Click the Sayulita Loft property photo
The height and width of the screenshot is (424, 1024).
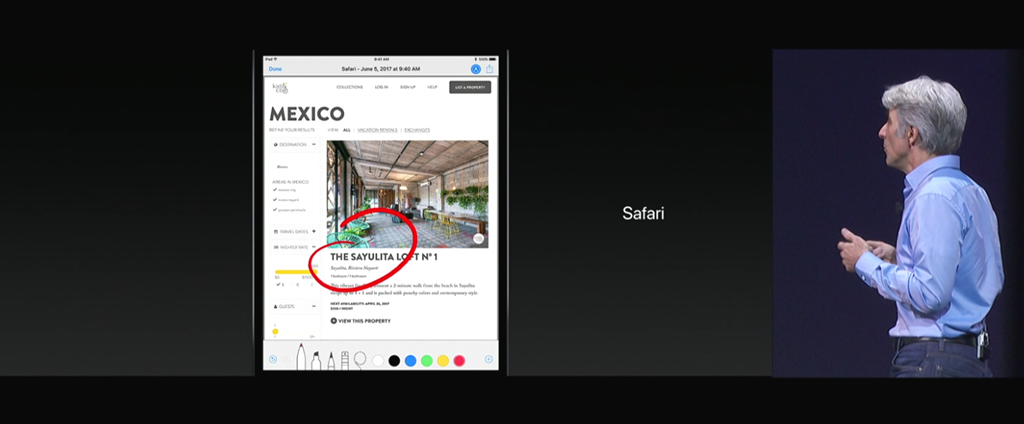click(x=408, y=194)
